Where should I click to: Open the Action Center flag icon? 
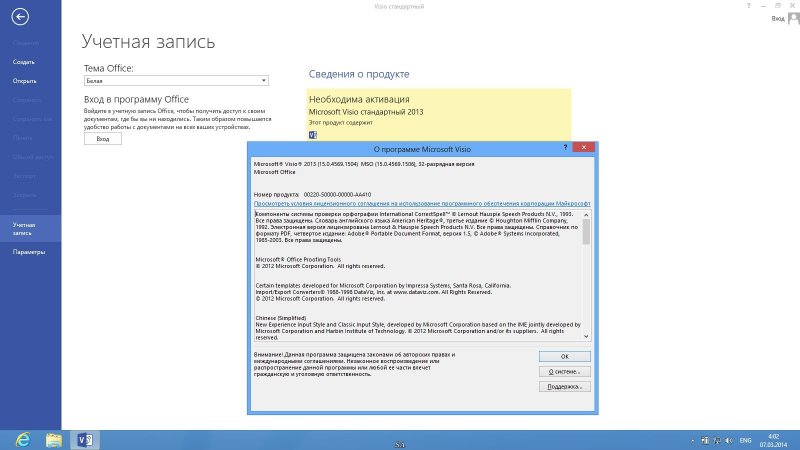click(x=705, y=440)
